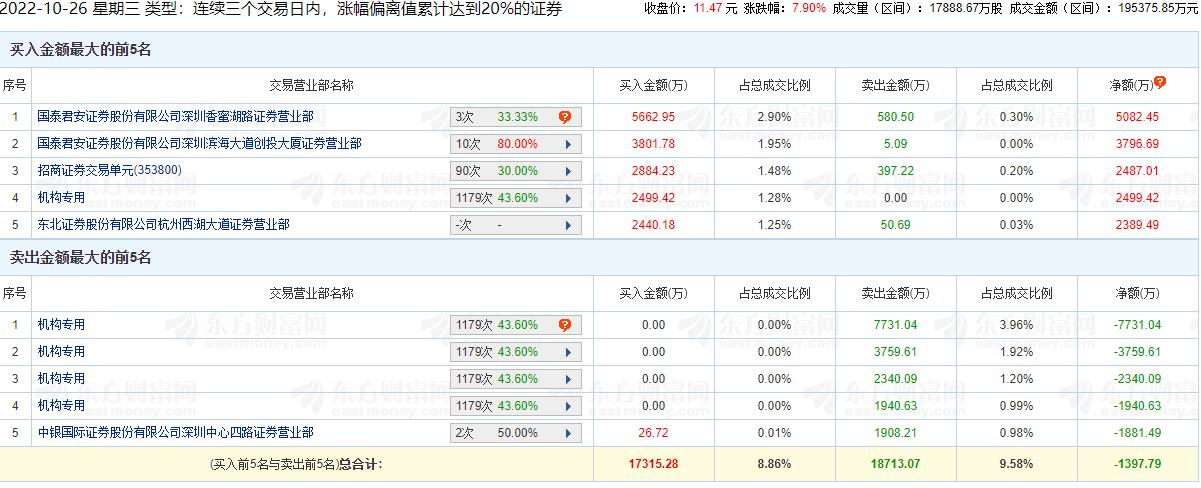Click 买入金额最大的前5名 section header

[79, 49]
